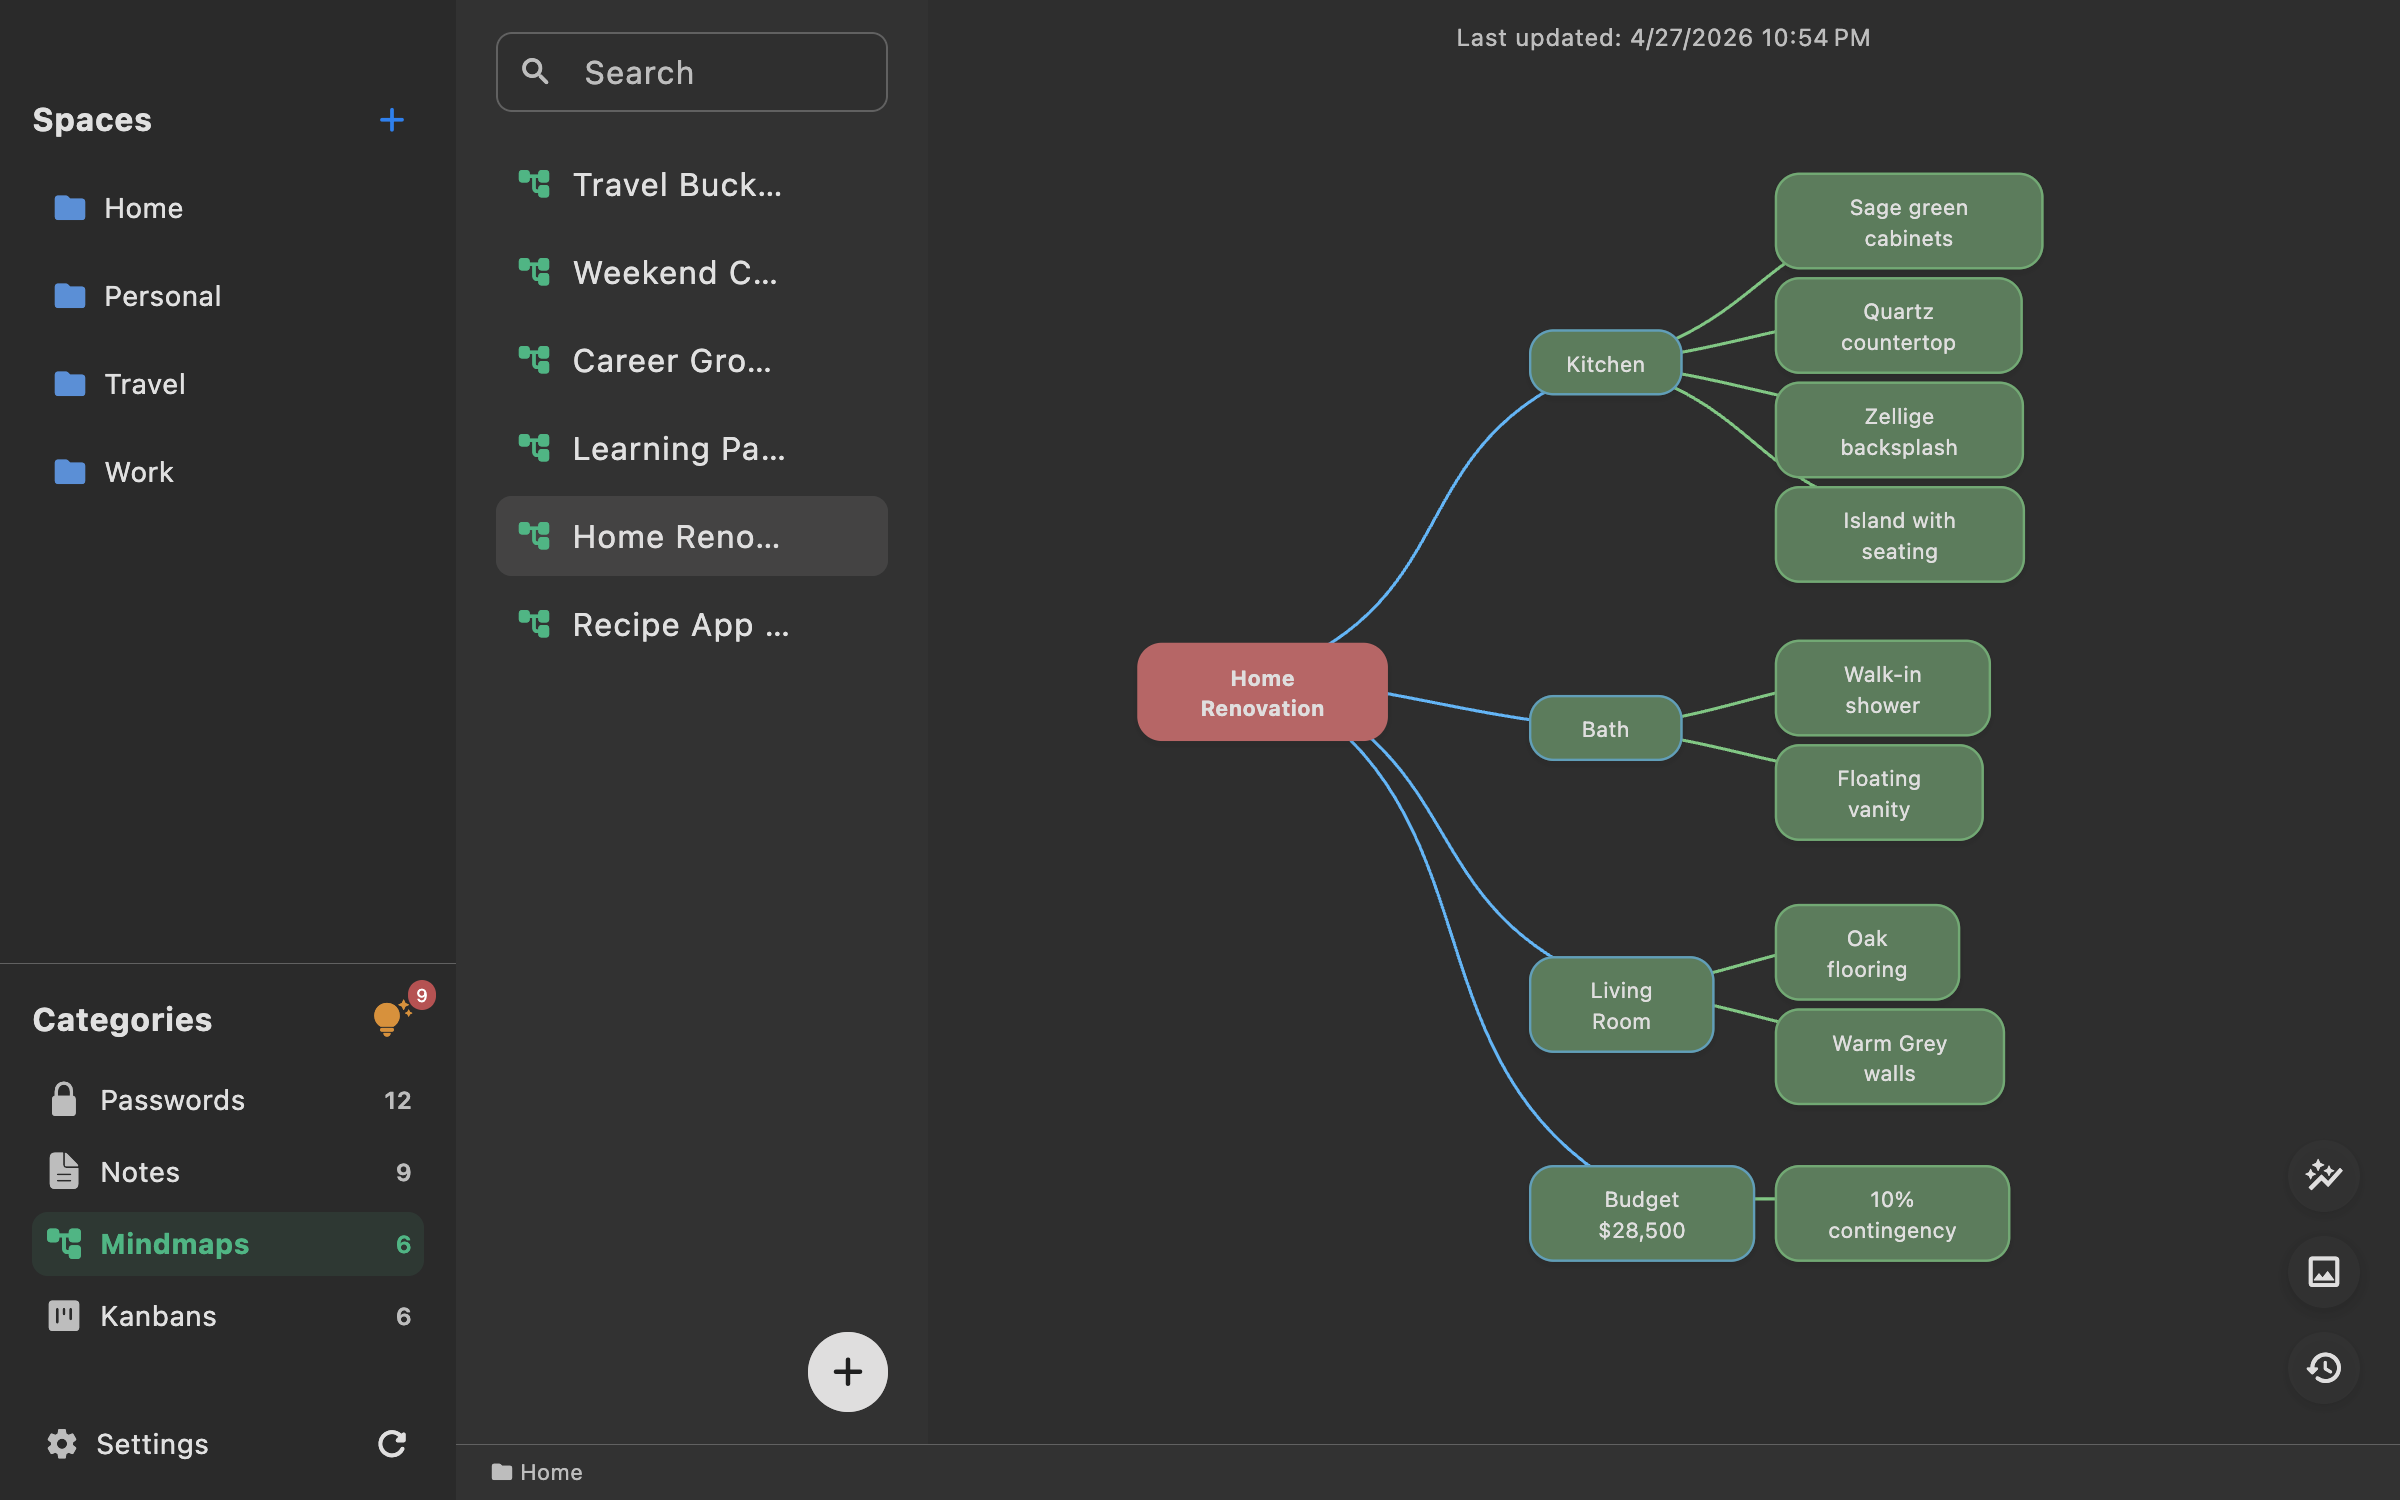Click the refresh sync icon beside Settings
This screenshot has width=2400, height=1500.
[392, 1443]
